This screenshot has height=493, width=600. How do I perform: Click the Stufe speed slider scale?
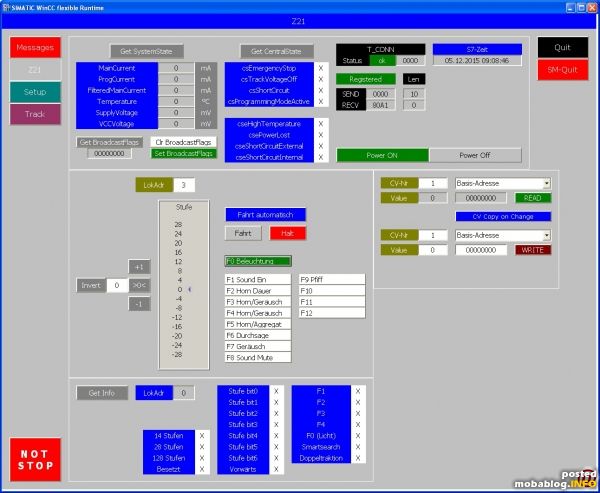coord(184,285)
